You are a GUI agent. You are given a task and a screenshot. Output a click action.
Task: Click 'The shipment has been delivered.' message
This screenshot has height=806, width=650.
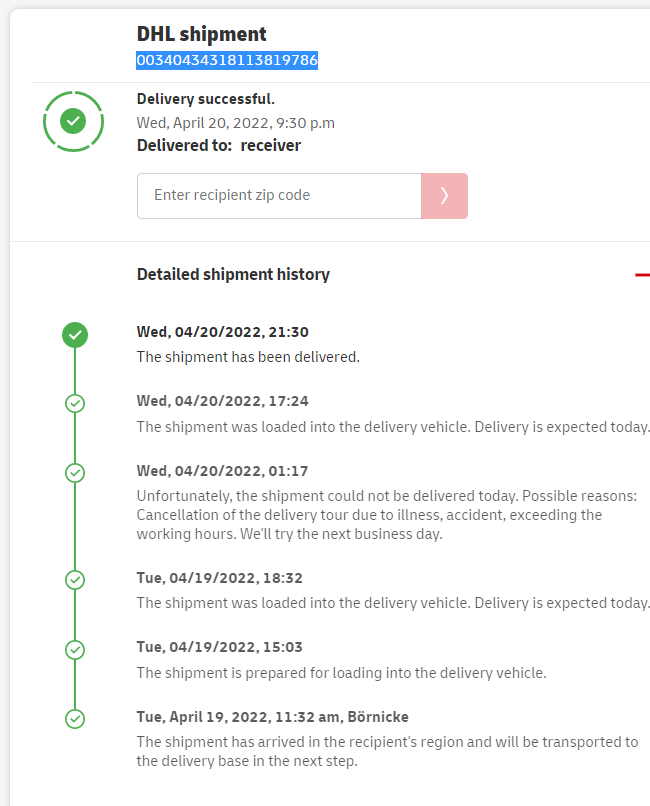click(x=248, y=357)
